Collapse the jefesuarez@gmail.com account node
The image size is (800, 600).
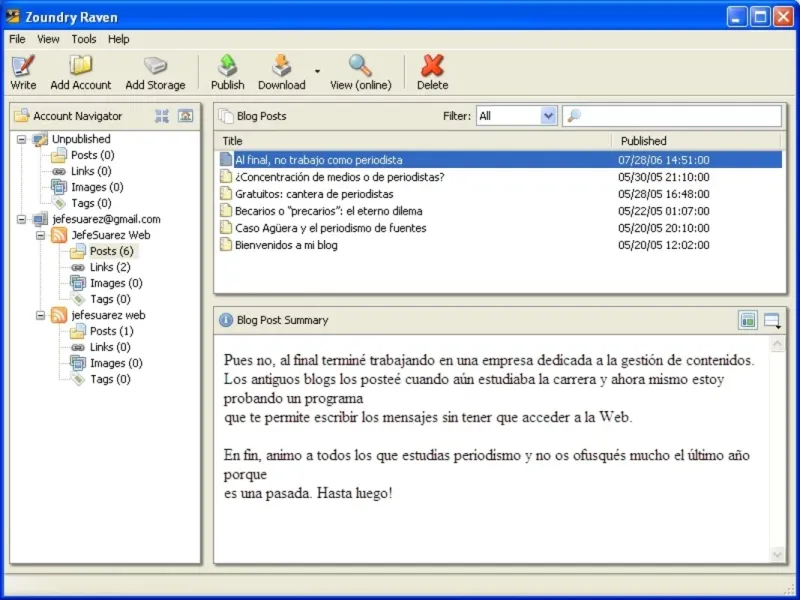point(21,219)
